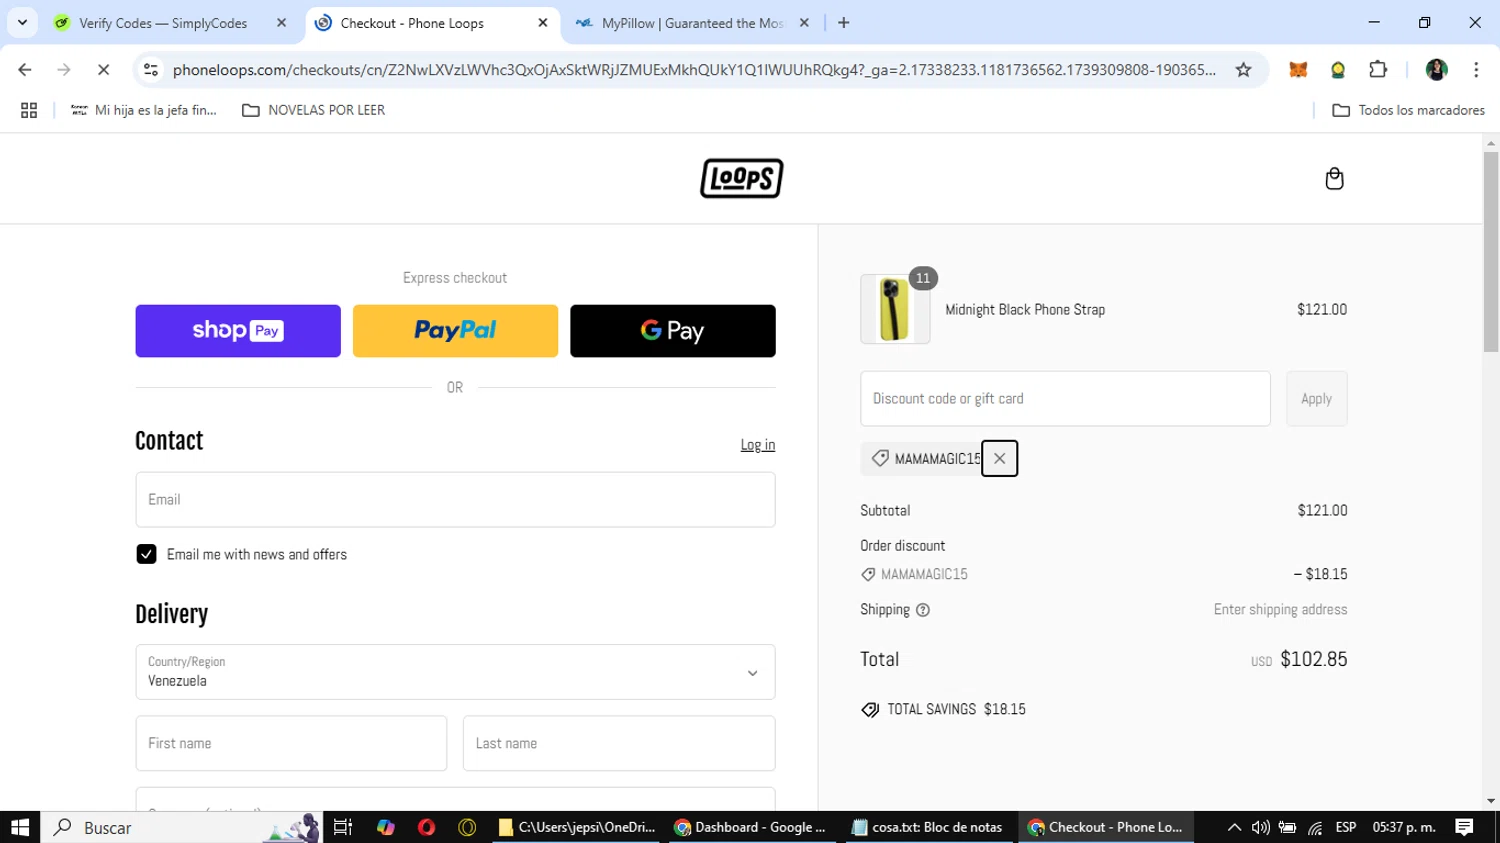Image resolution: width=1500 pixels, height=843 pixels.
Task: Open the volume control in system tray
Action: click(x=1260, y=827)
